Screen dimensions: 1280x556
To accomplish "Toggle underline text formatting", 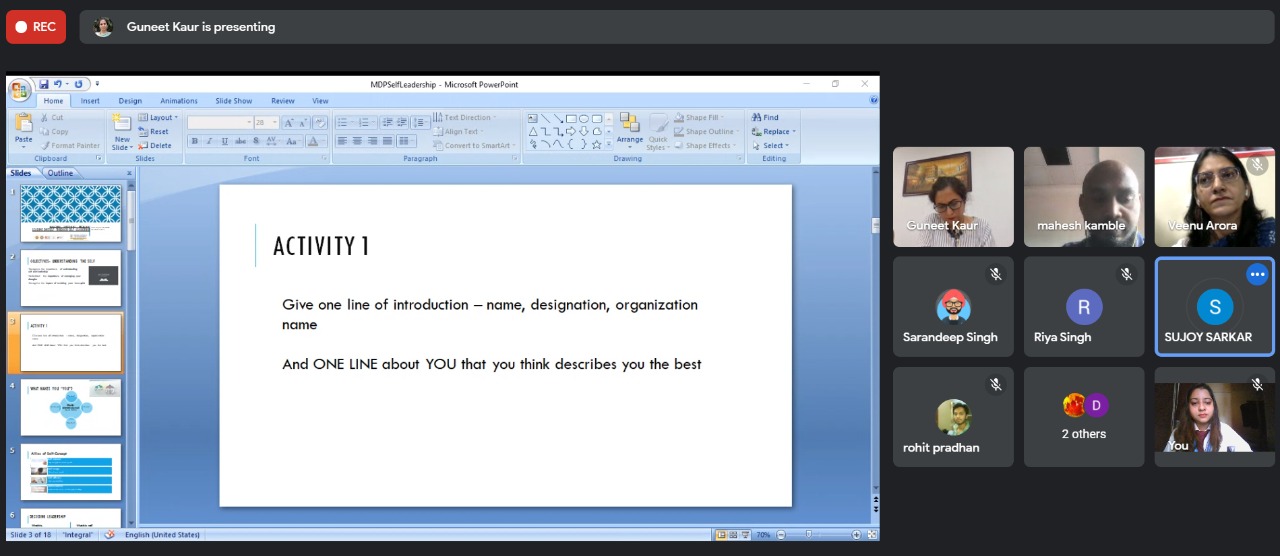I will (225, 142).
